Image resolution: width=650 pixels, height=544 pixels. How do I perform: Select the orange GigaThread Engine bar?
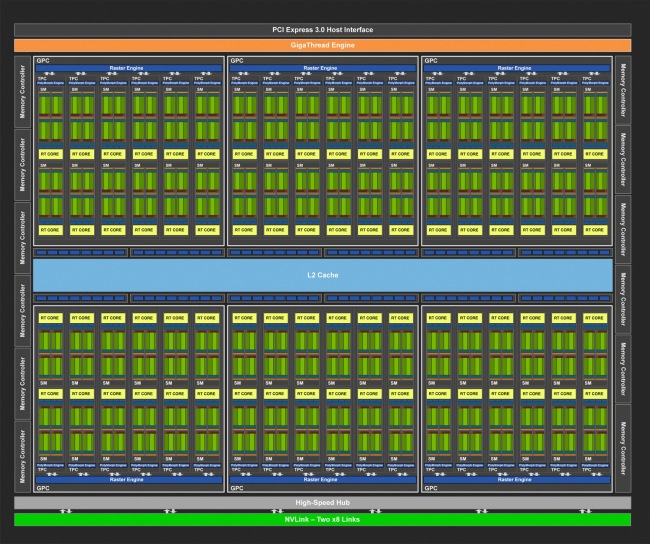[323, 45]
